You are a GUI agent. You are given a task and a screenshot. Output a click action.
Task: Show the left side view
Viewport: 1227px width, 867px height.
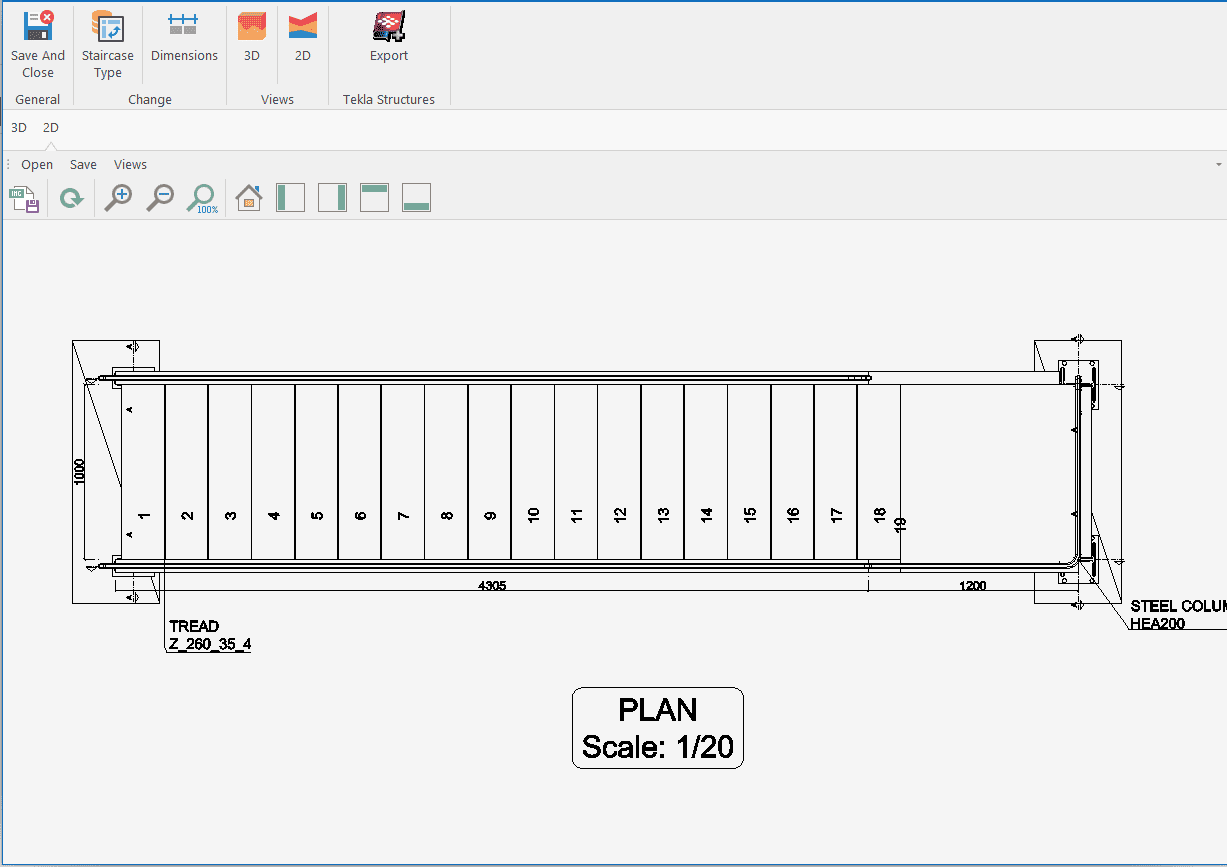coord(290,198)
